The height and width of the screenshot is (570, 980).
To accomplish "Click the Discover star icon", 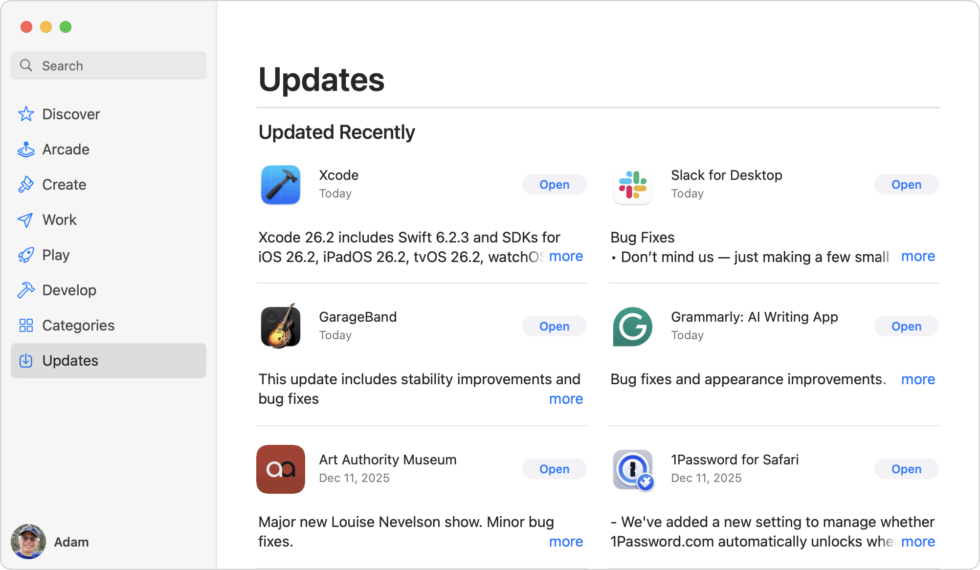I will pos(26,114).
